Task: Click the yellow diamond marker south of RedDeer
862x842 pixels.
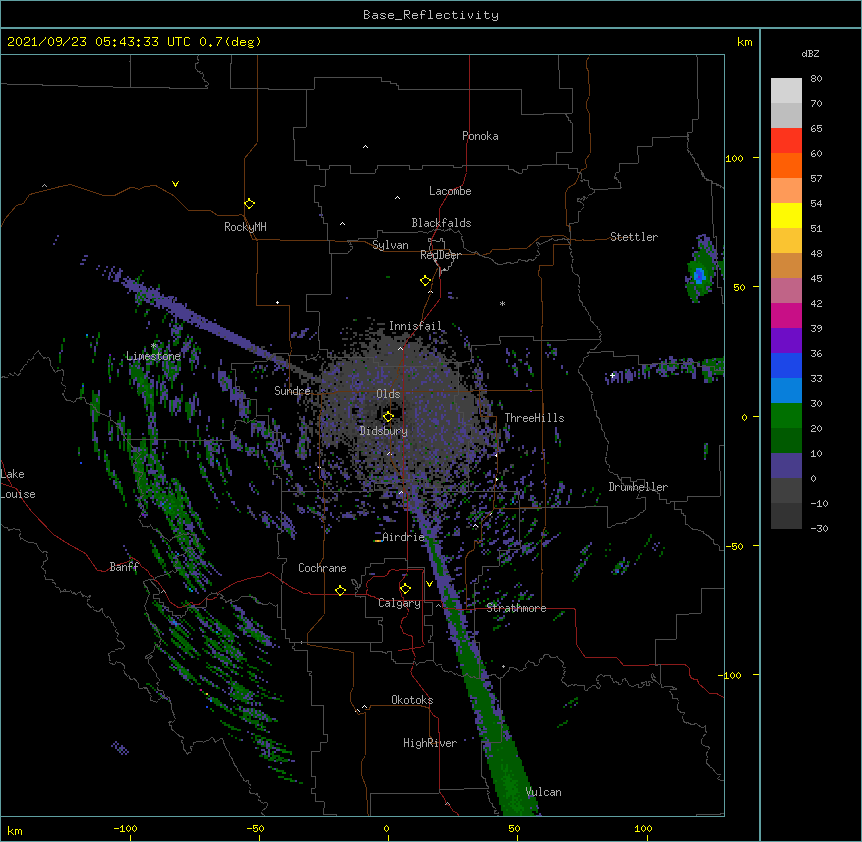Action: coord(426,281)
